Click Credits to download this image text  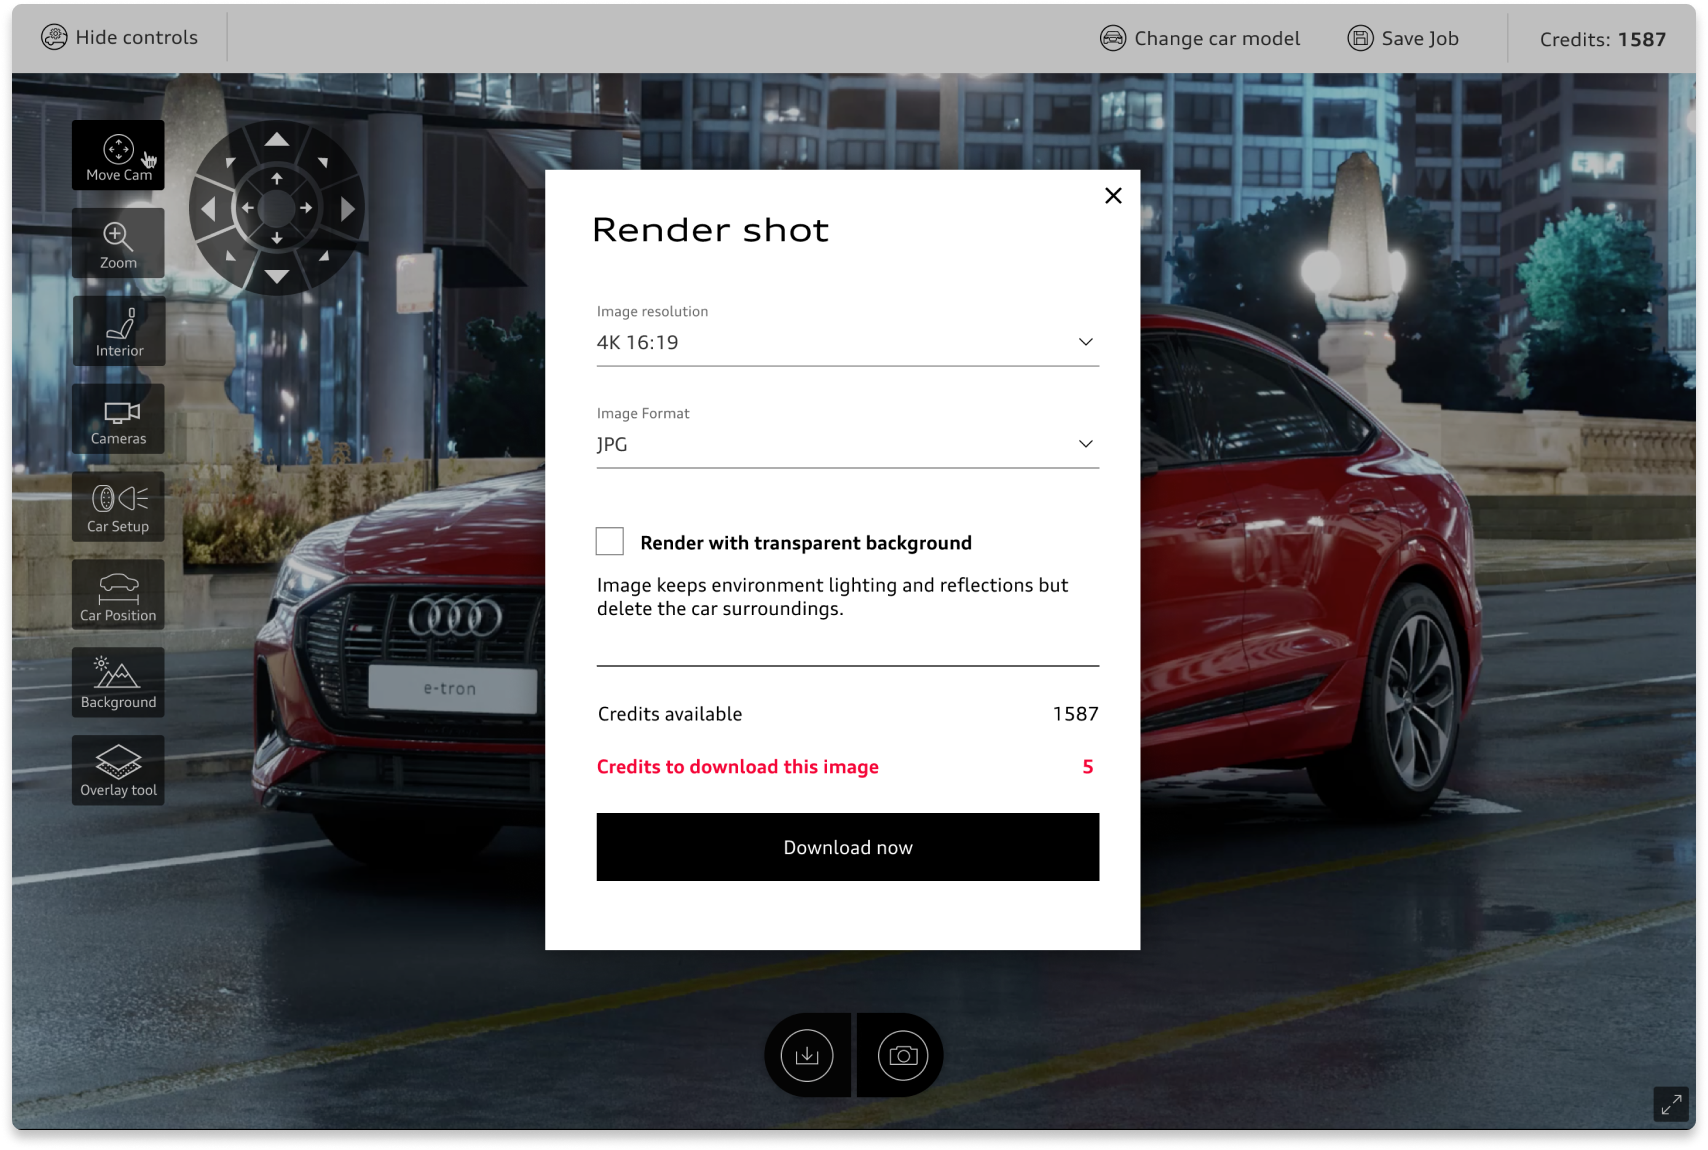click(738, 767)
